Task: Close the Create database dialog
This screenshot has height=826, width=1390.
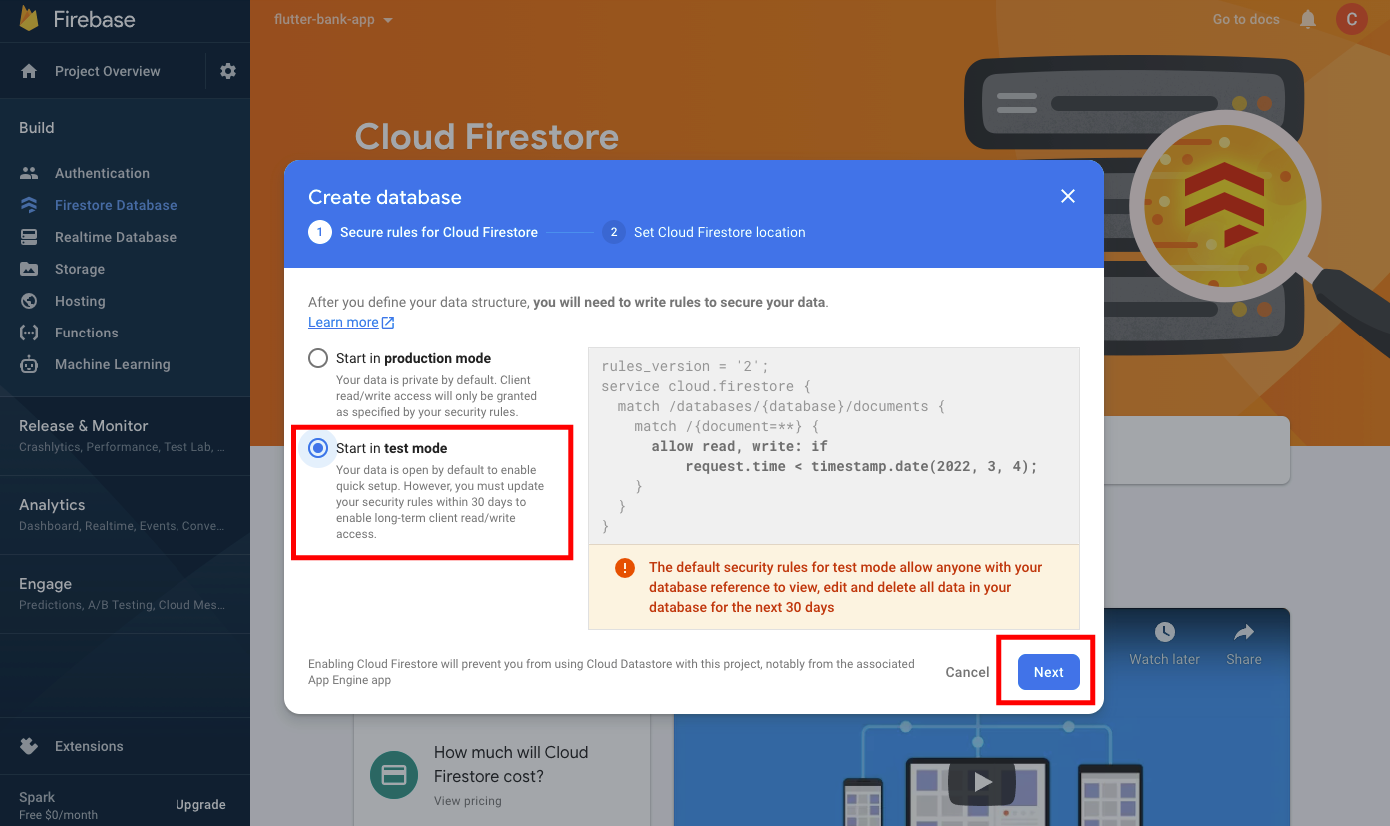Action: pos(1068,196)
